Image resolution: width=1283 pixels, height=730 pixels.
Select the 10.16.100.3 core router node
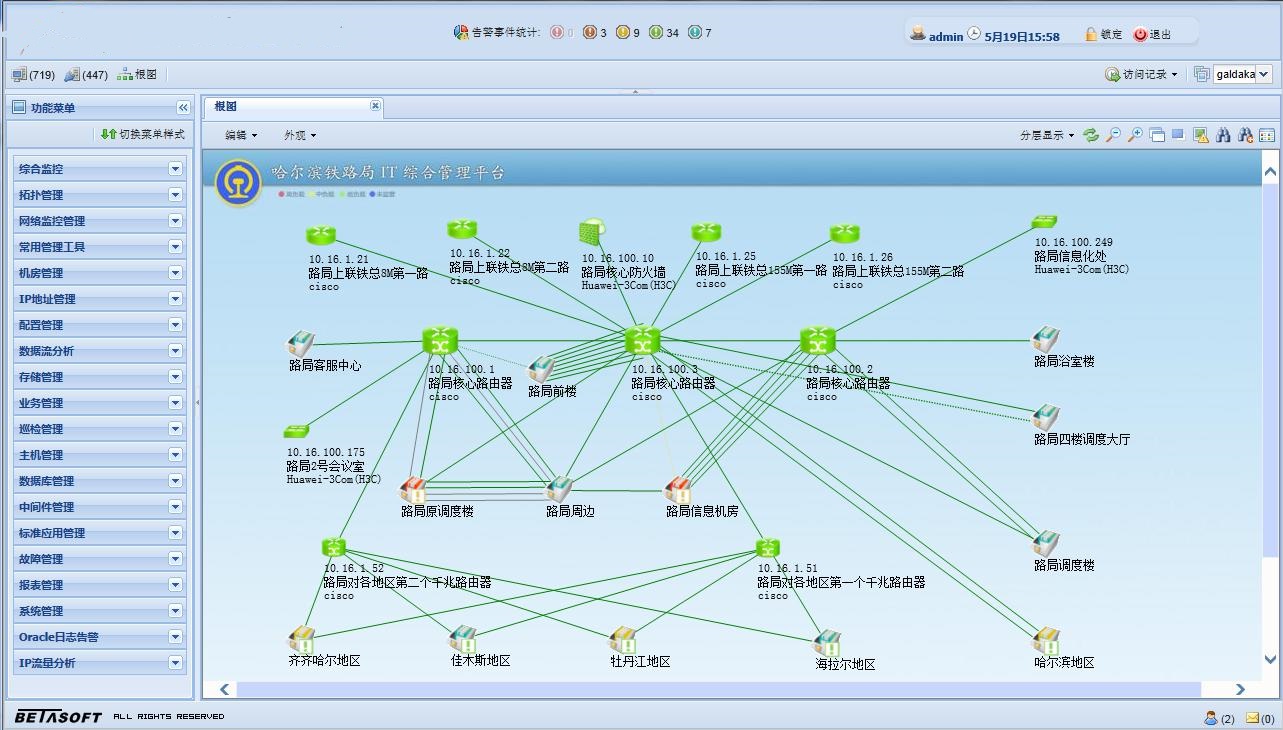[x=642, y=341]
